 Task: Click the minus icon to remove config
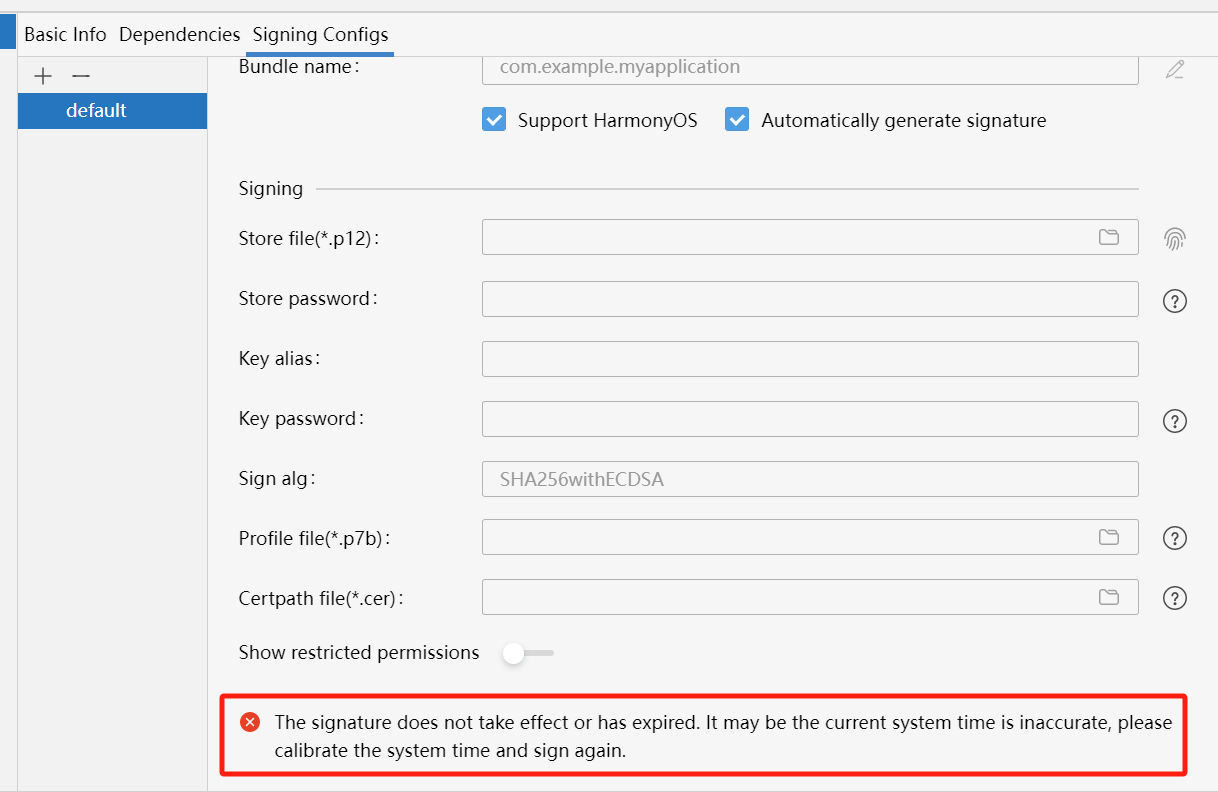[x=81, y=76]
